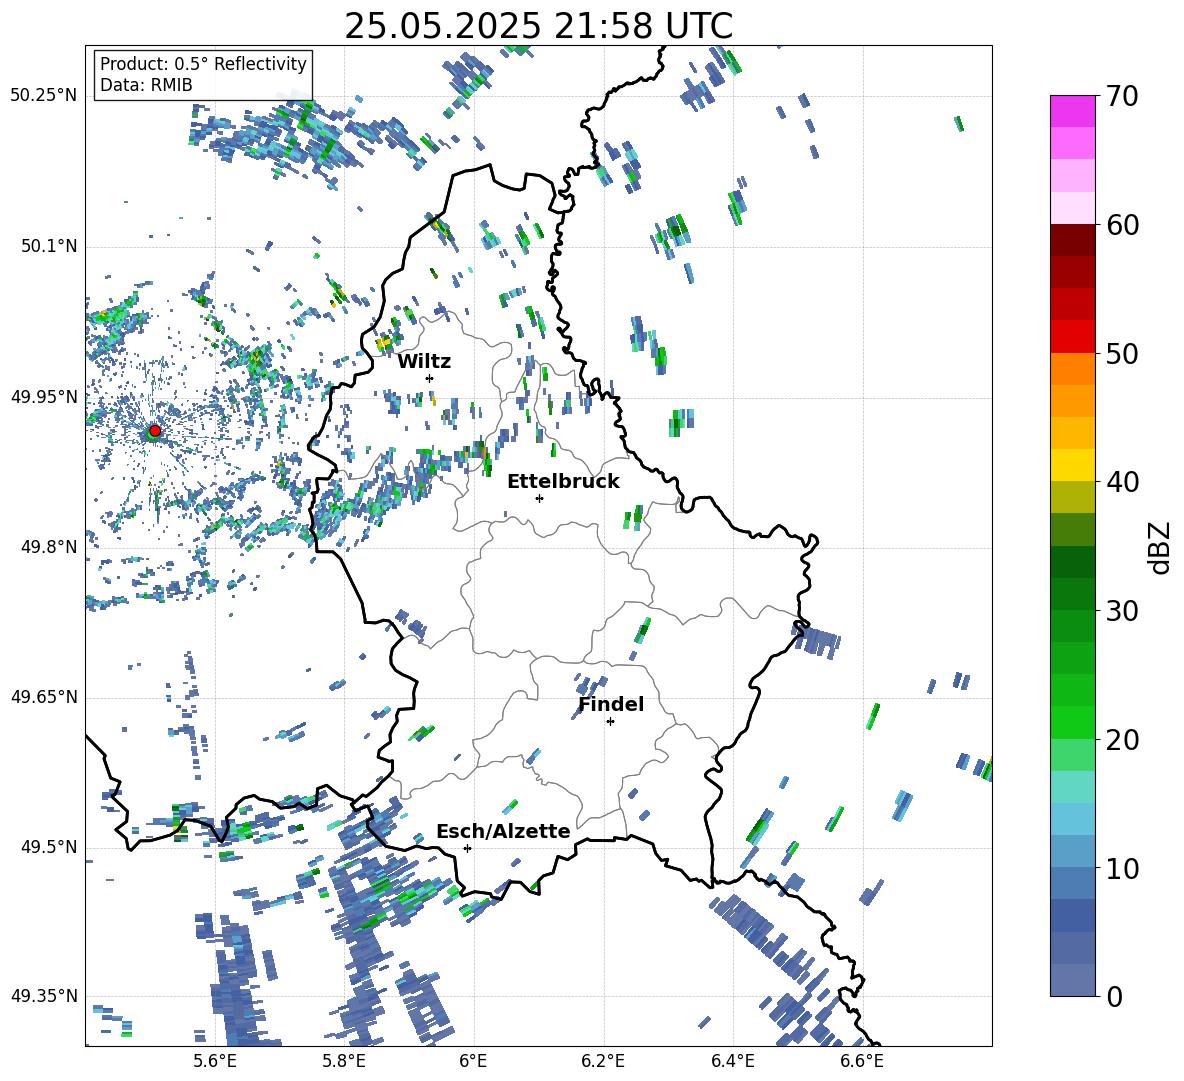Click the 'Data: RMIB' text
This screenshot has height=1081, width=1184.
[146, 85]
